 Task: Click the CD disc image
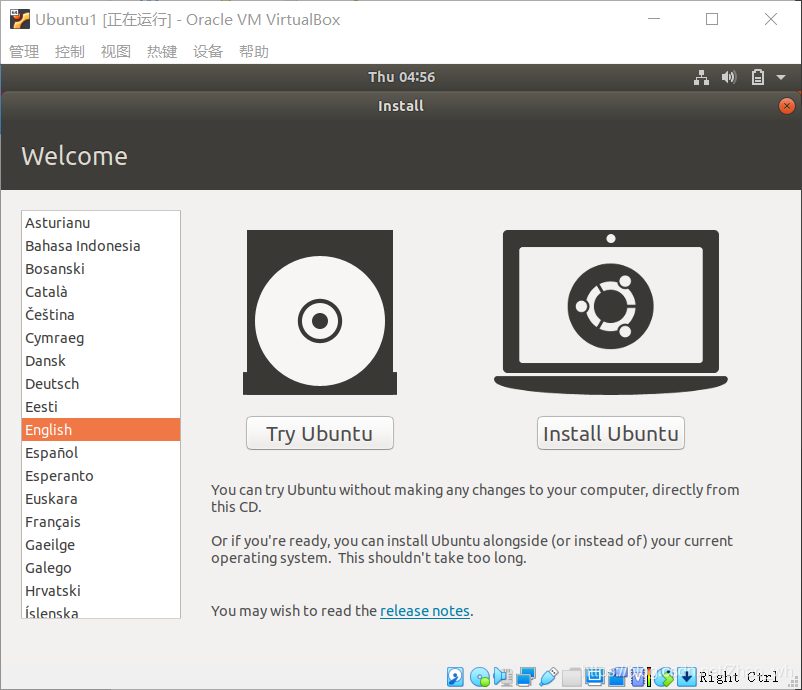320,312
